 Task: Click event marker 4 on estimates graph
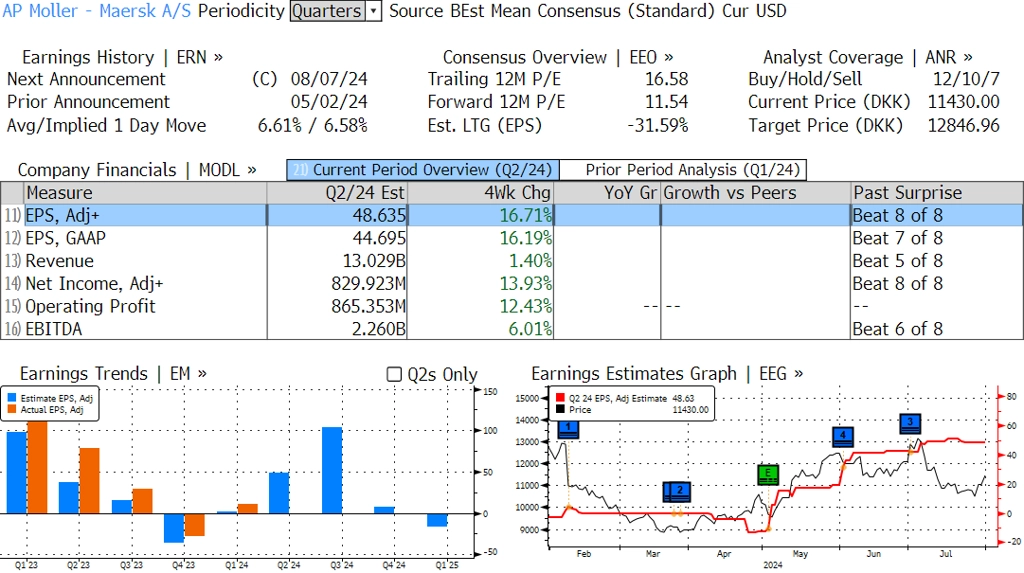842,436
